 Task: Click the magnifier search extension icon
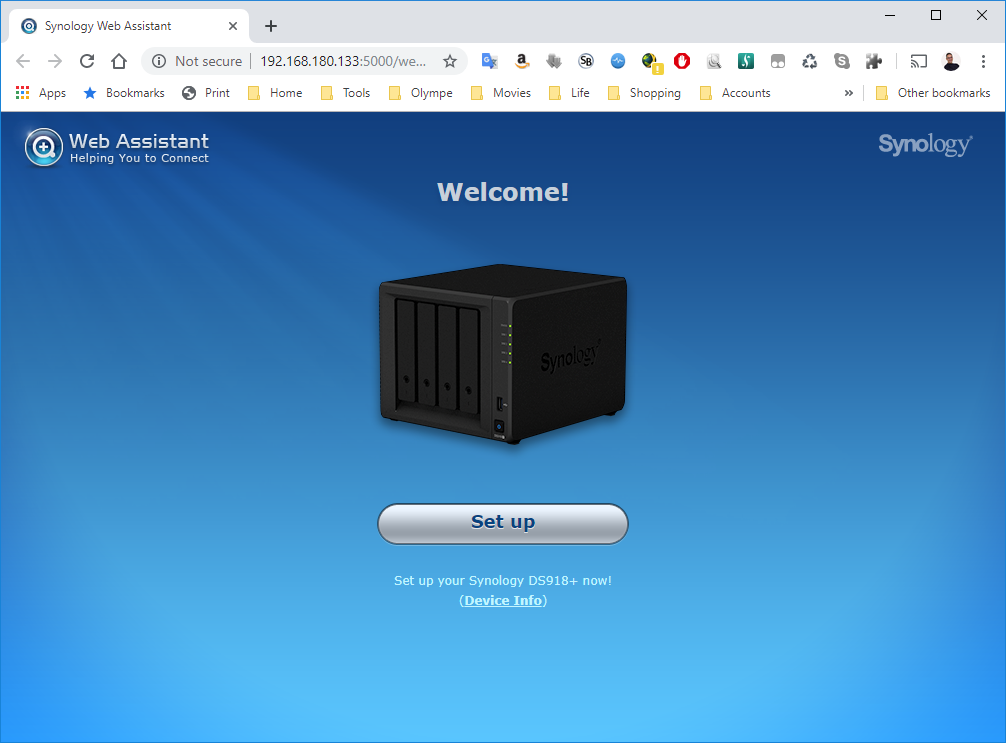tap(713, 61)
